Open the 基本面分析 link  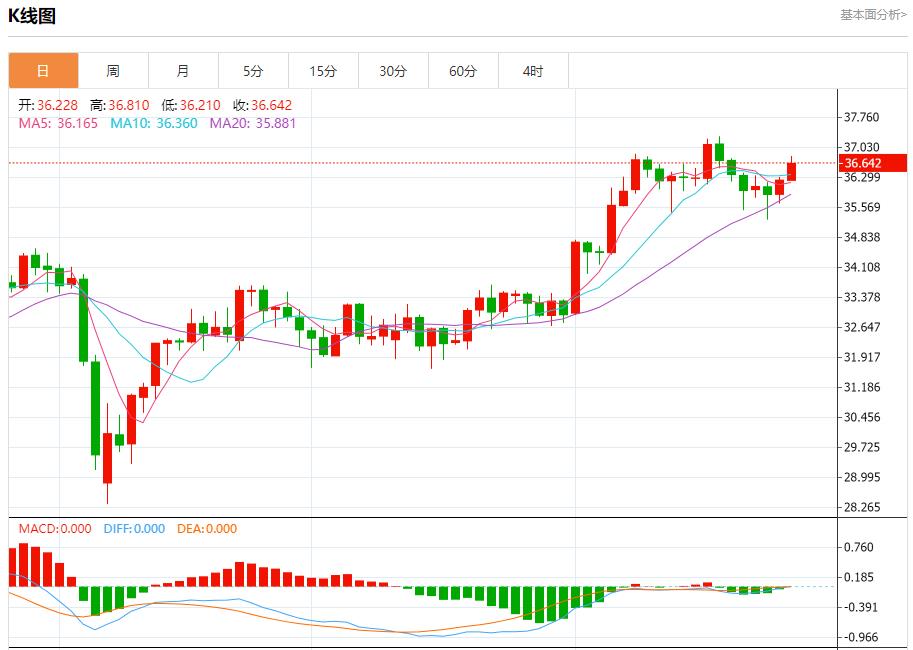pos(872,15)
